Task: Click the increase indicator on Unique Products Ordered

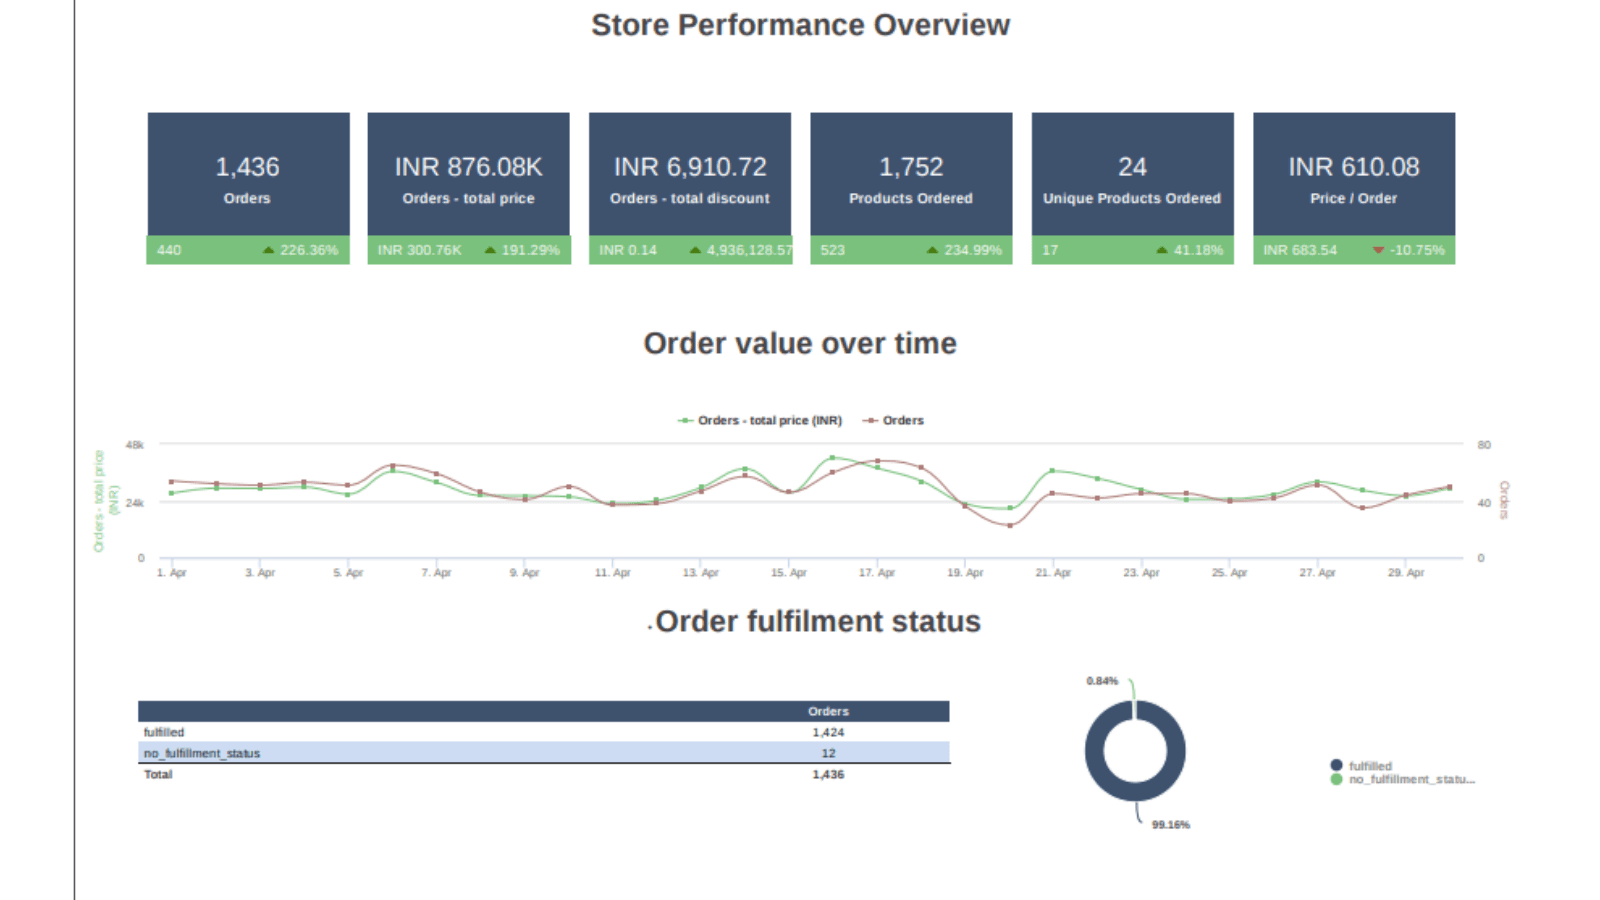Action: click(1163, 250)
